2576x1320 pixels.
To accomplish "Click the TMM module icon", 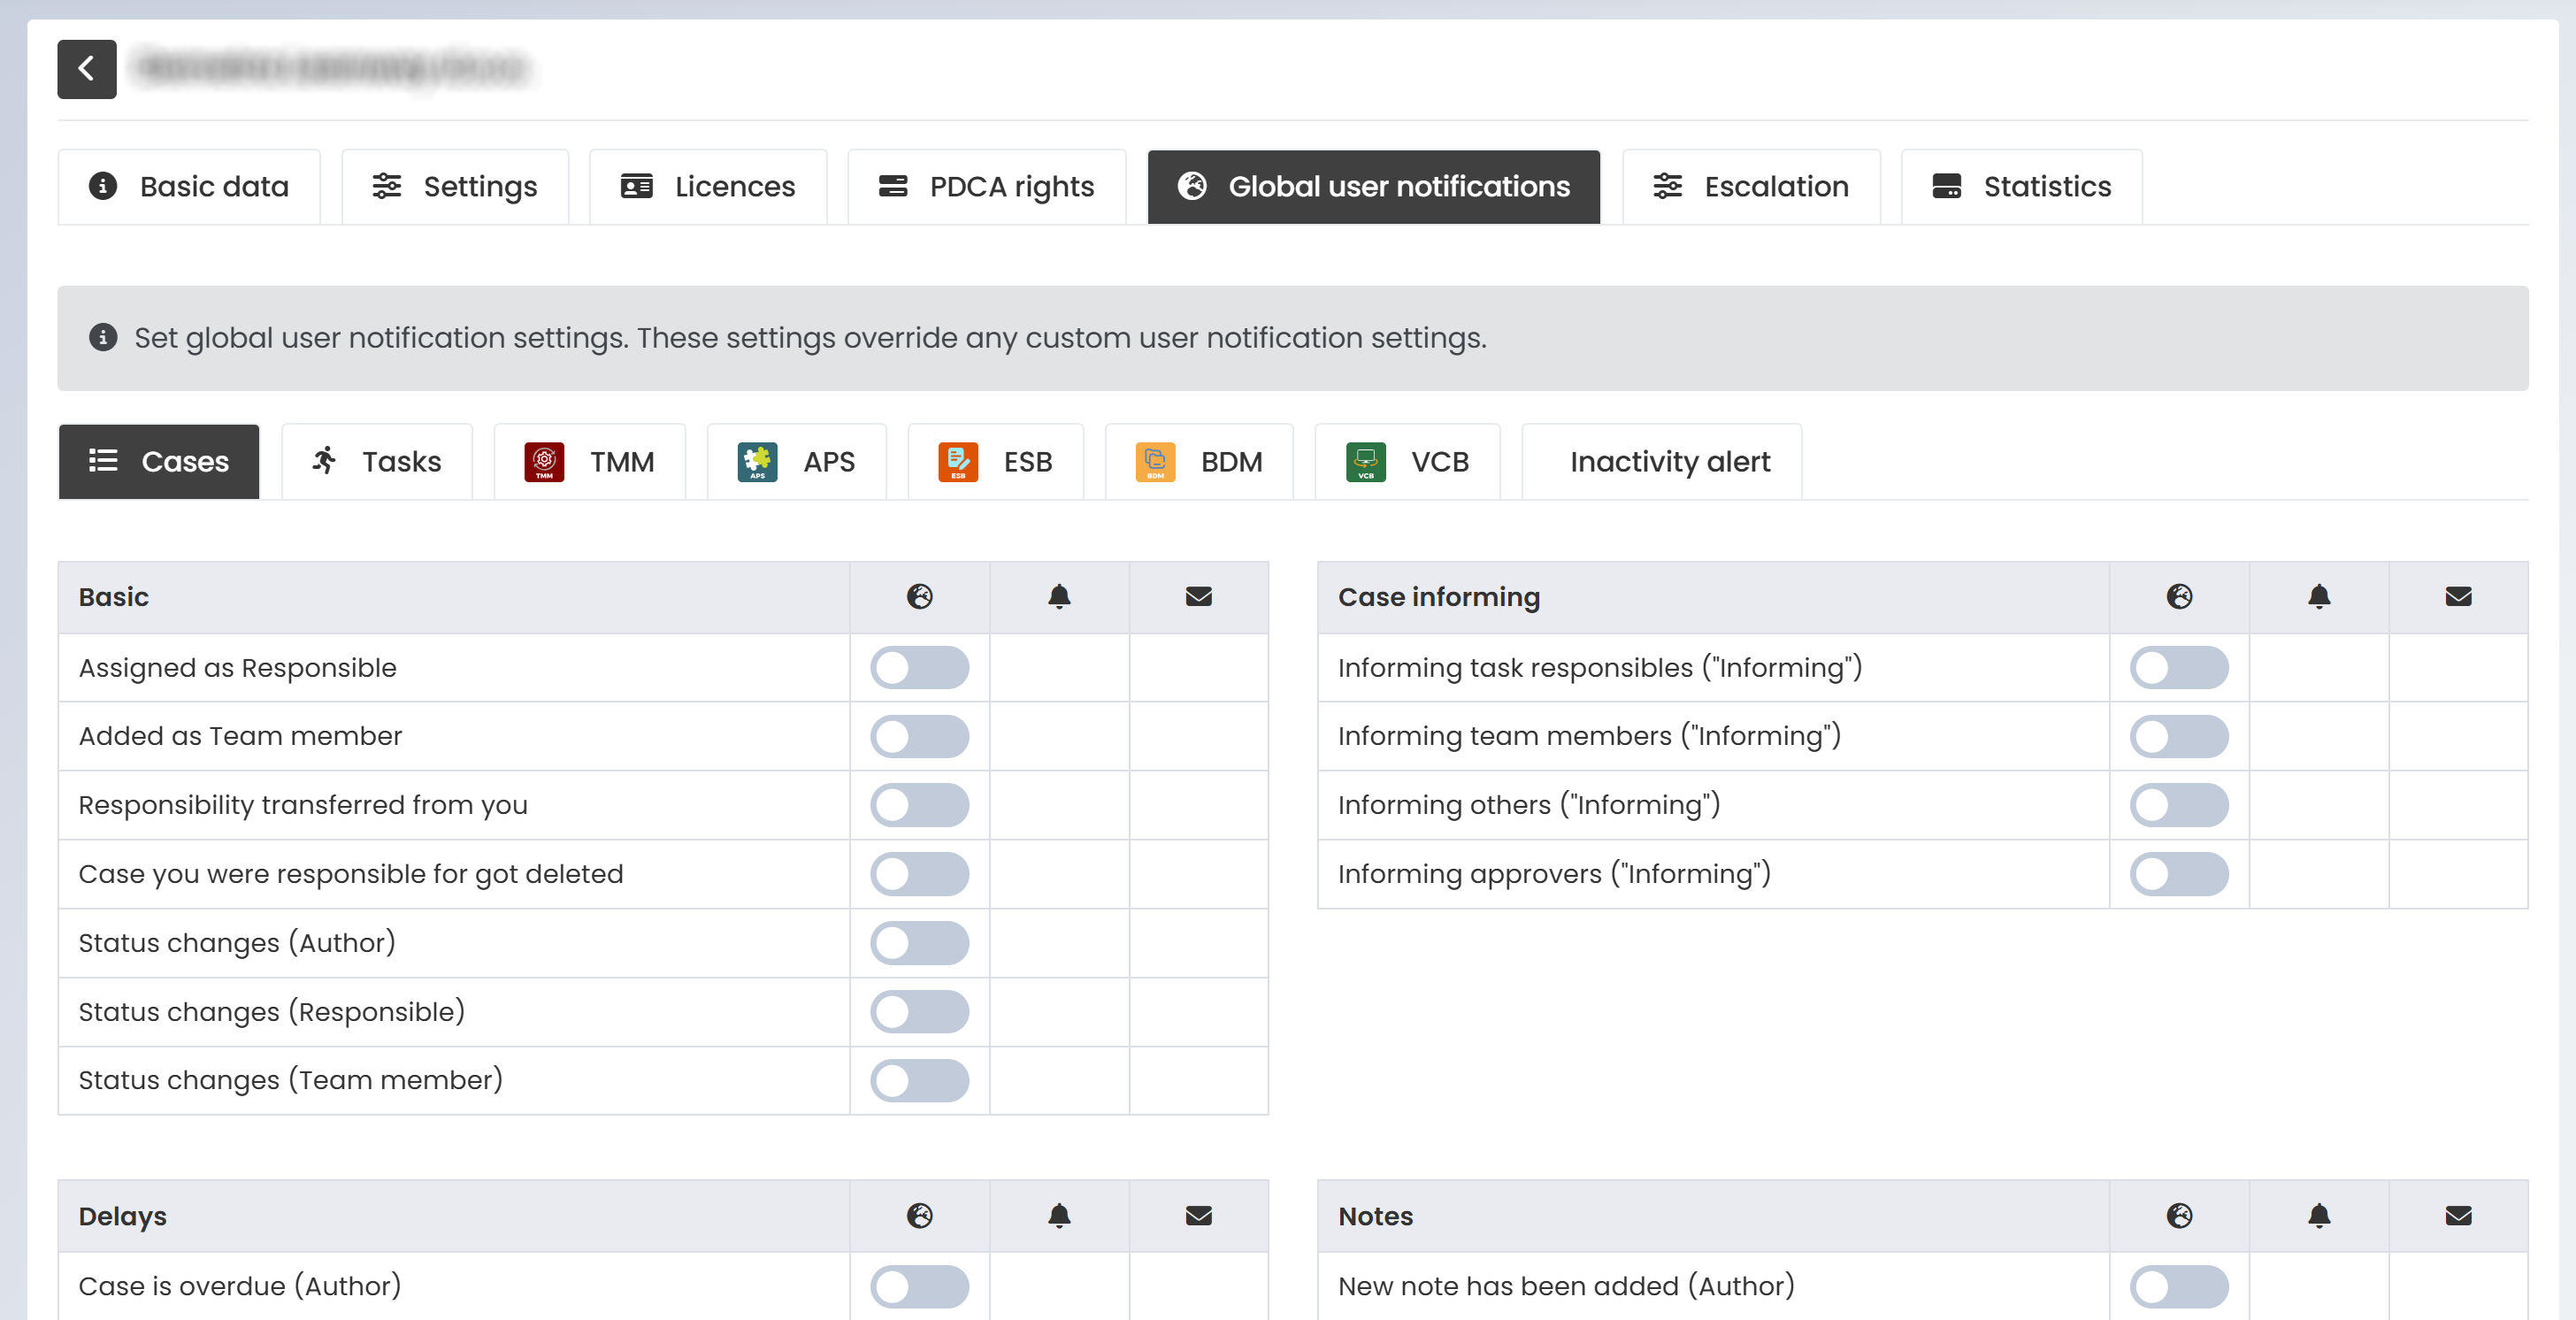I will point(544,462).
